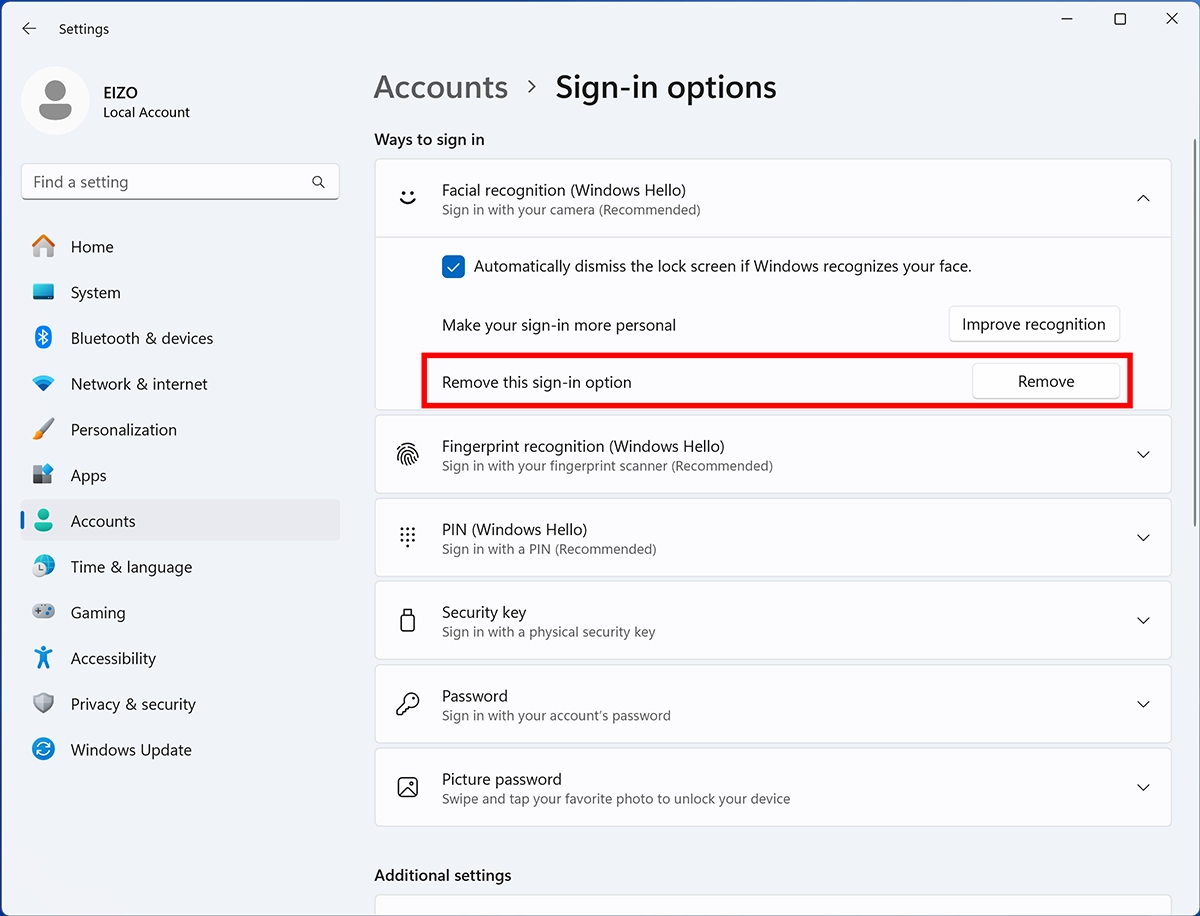Screen dimensions: 1200x916
Task: Go to Gaming settings
Action: point(180,613)
